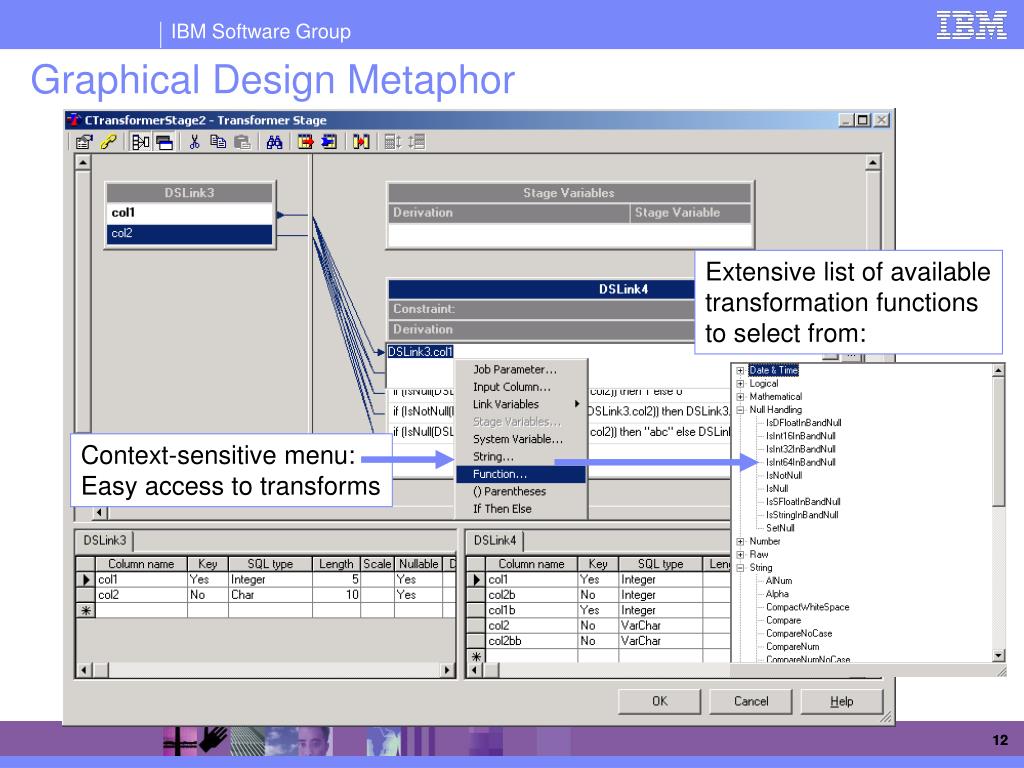Click the Column auto-match icon
Viewport: 1024px width, 768px height.
coord(361,142)
